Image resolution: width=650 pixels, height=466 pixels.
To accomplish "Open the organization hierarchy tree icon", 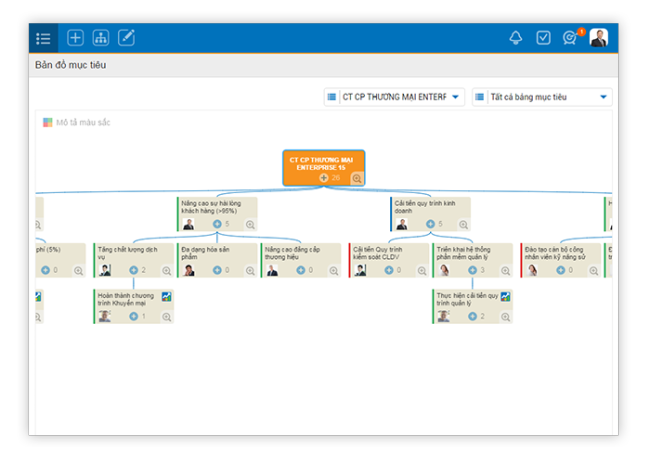I will tap(101, 38).
